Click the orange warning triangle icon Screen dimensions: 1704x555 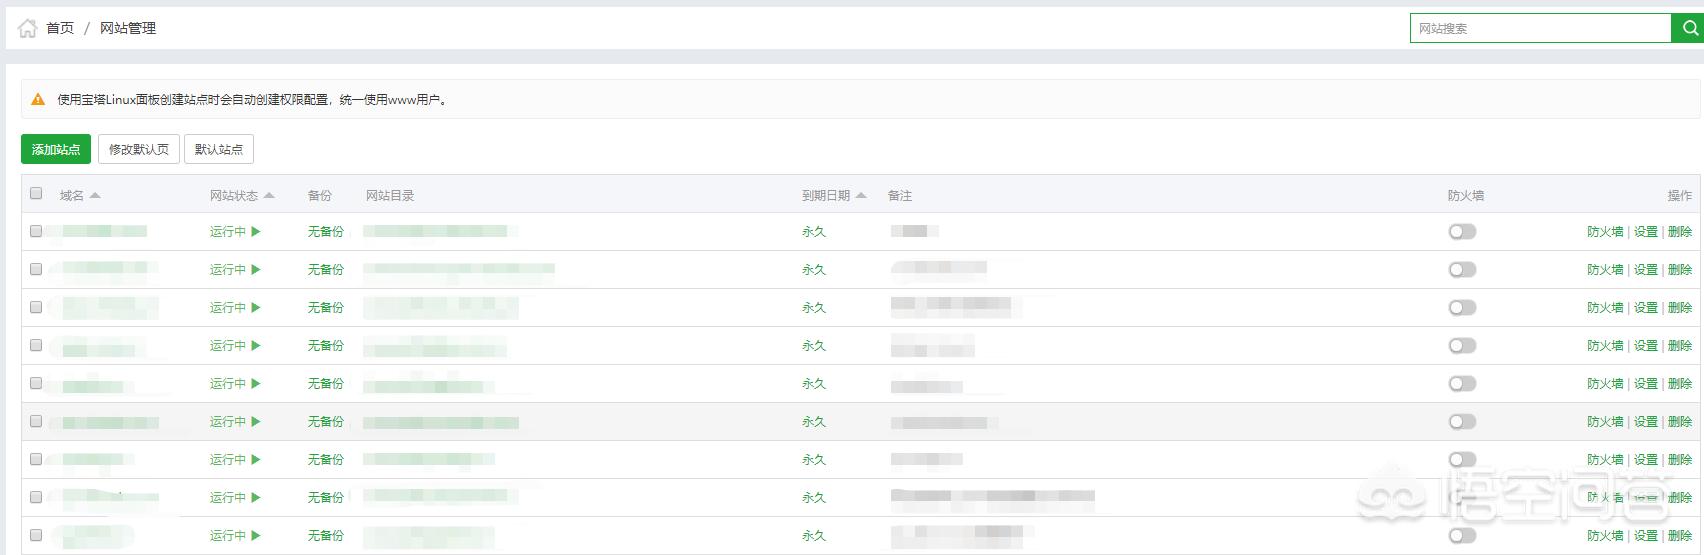(x=38, y=99)
